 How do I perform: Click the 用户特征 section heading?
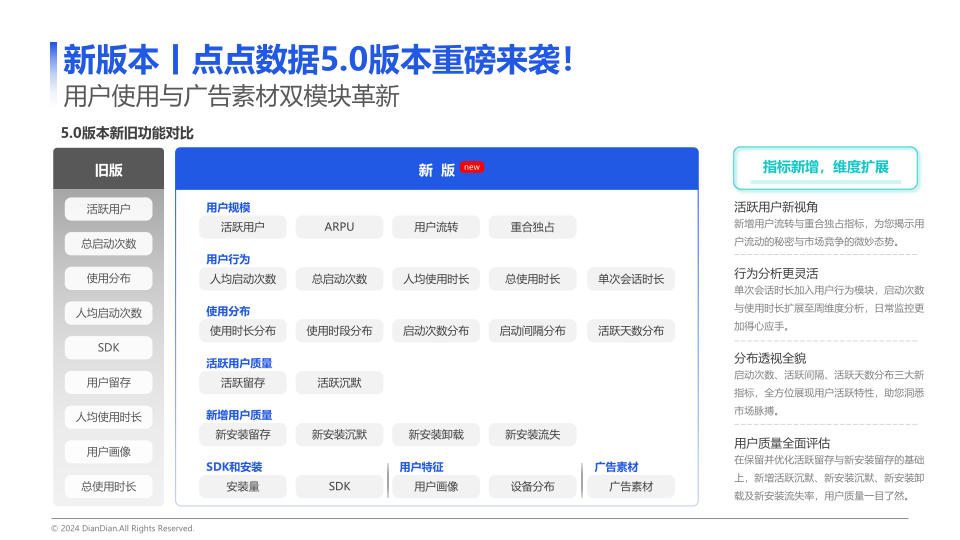point(421,467)
